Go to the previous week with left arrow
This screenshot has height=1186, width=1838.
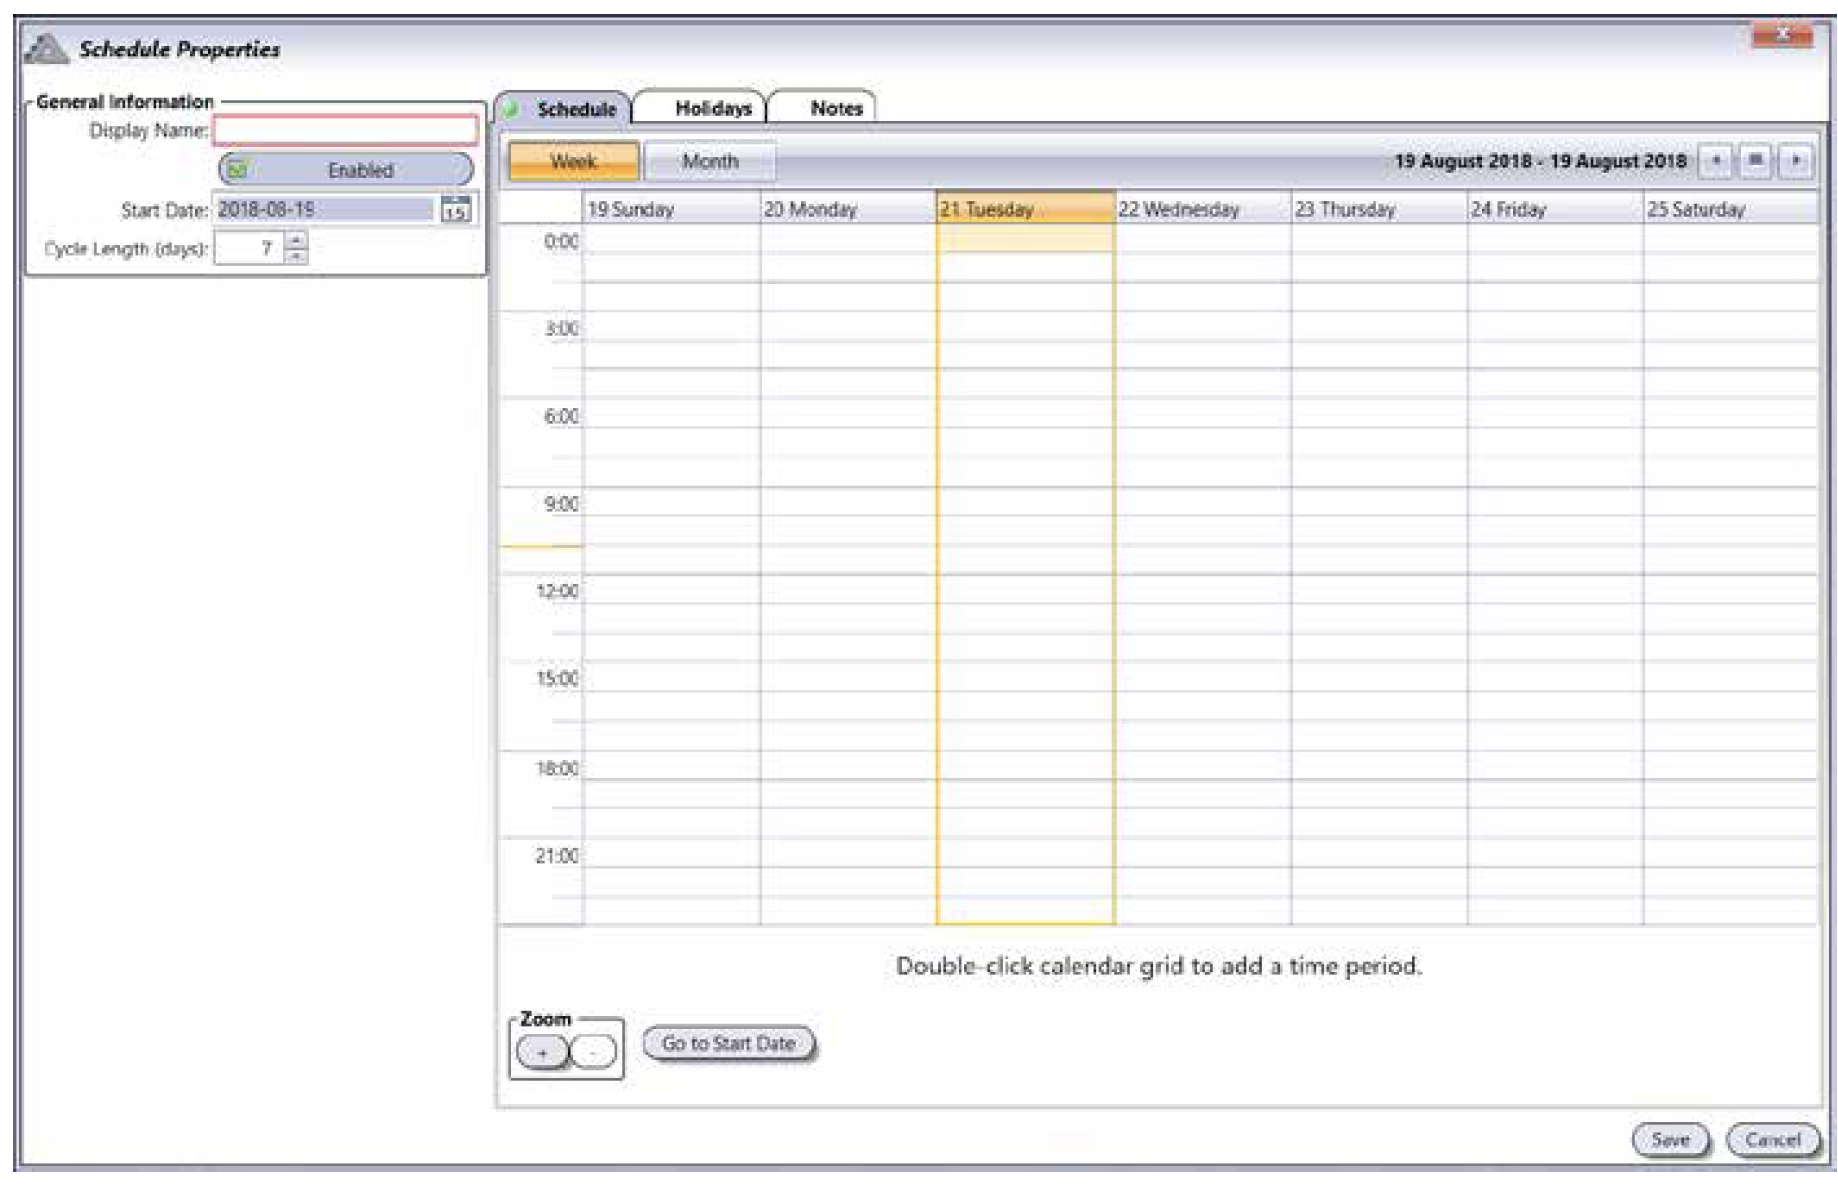pos(1716,161)
